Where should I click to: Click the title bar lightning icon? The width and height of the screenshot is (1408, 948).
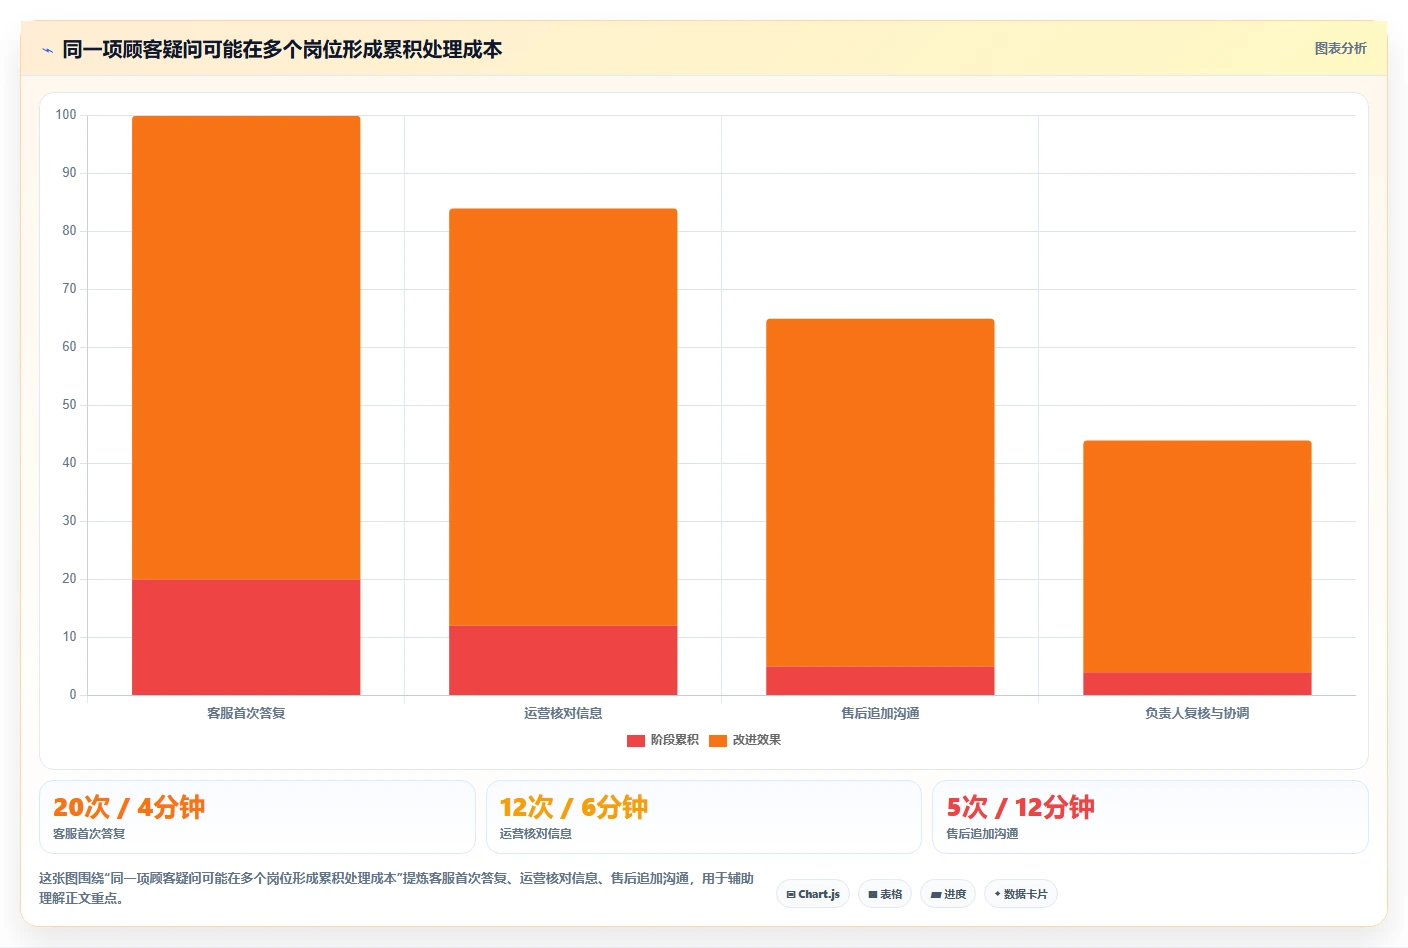(x=47, y=50)
